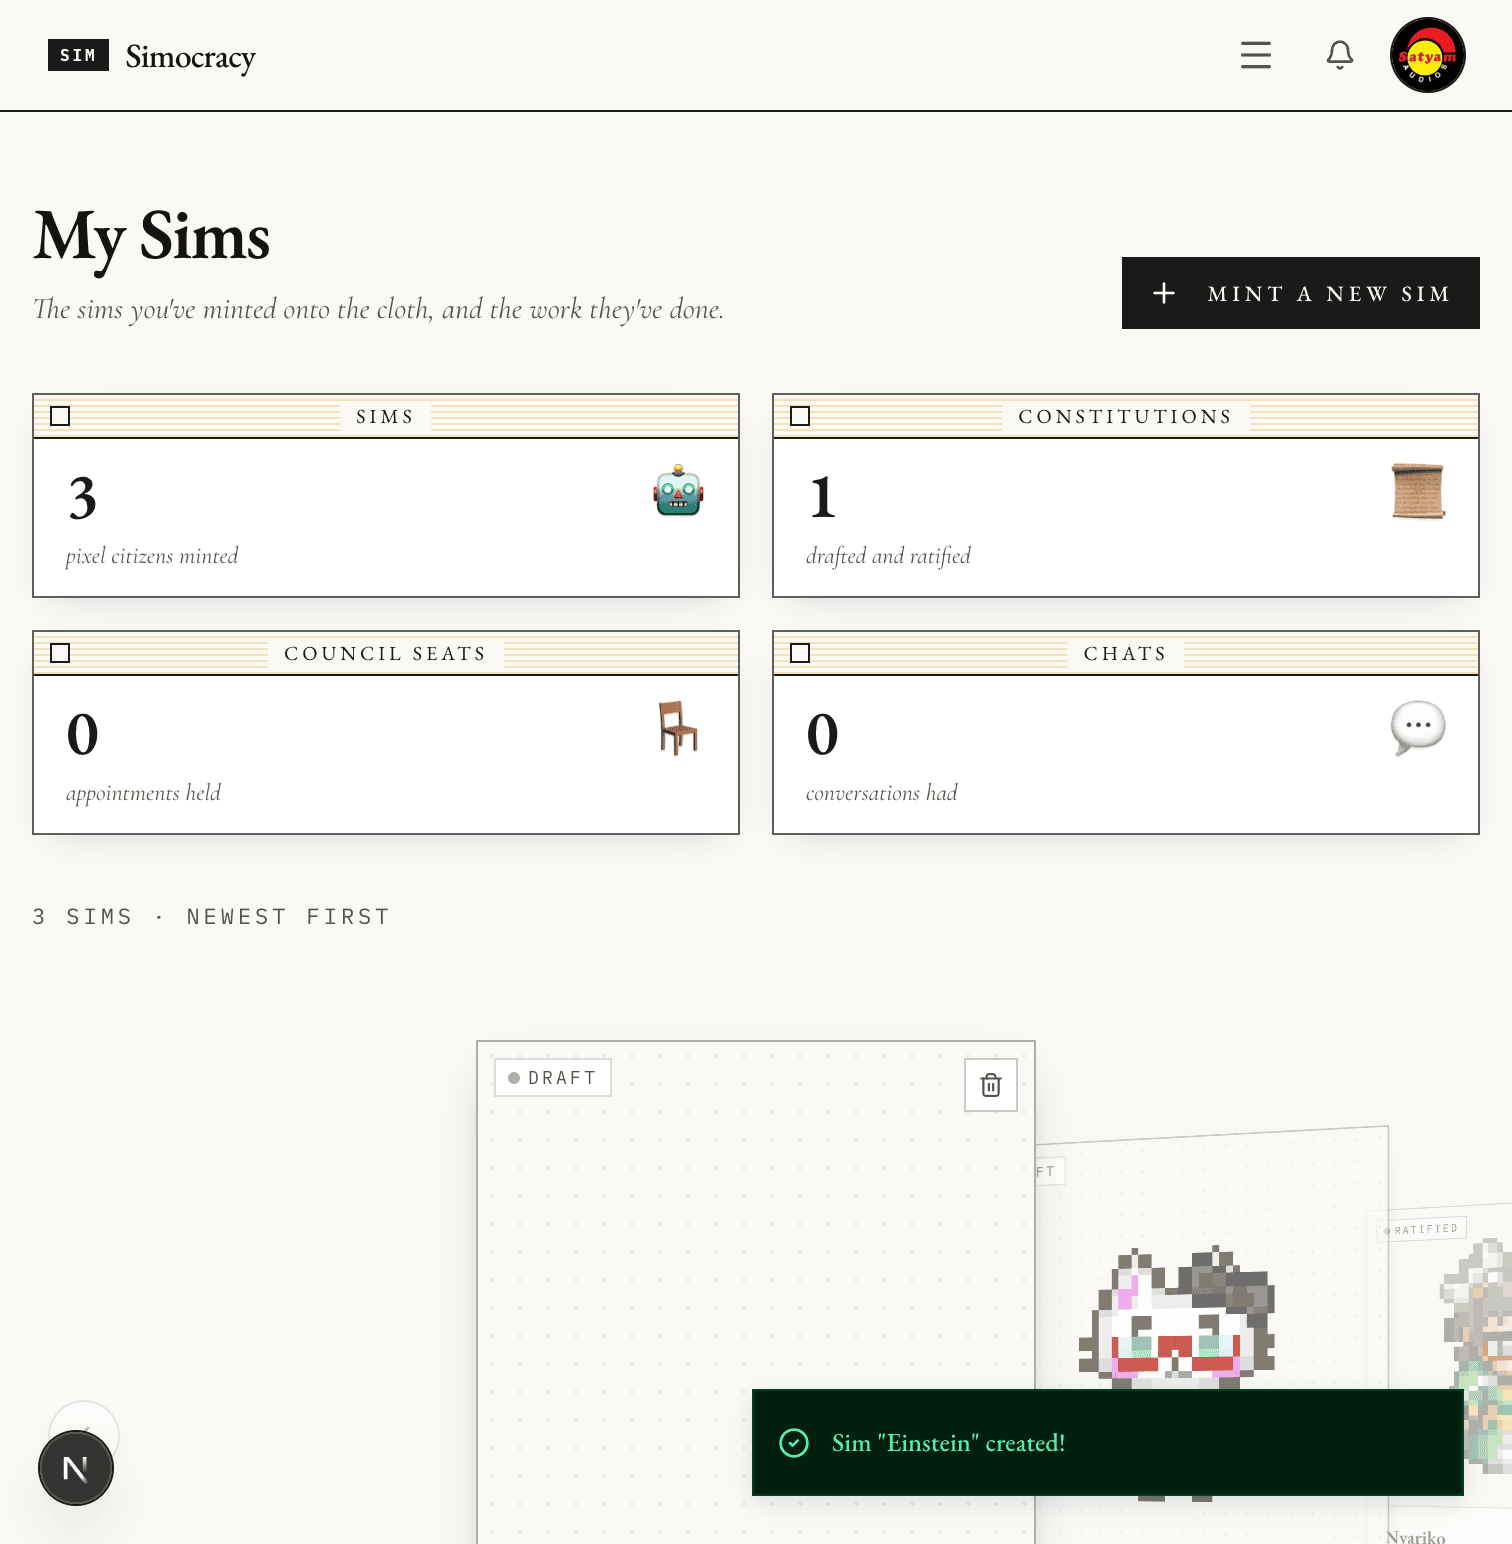1512x1544 pixels.
Task: Toggle the checkbox on Constitutions card
Action: 800,416
